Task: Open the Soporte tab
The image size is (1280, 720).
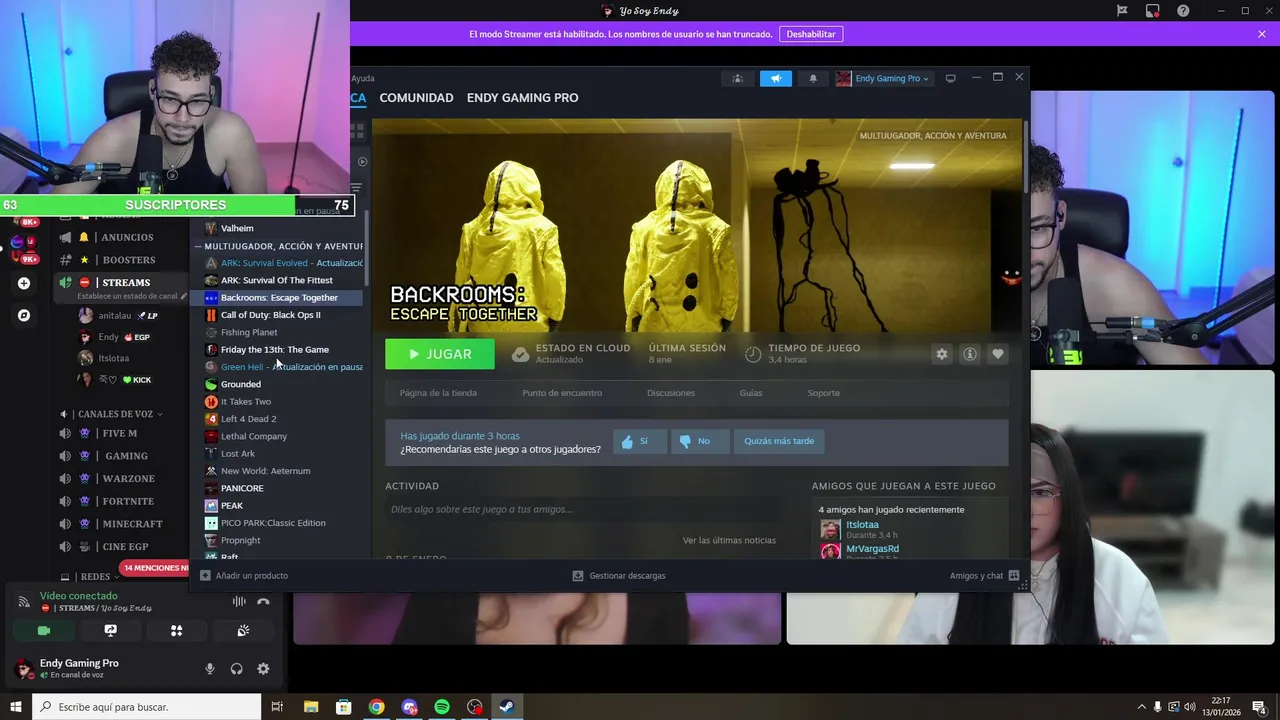Action: tap(824, 393)
